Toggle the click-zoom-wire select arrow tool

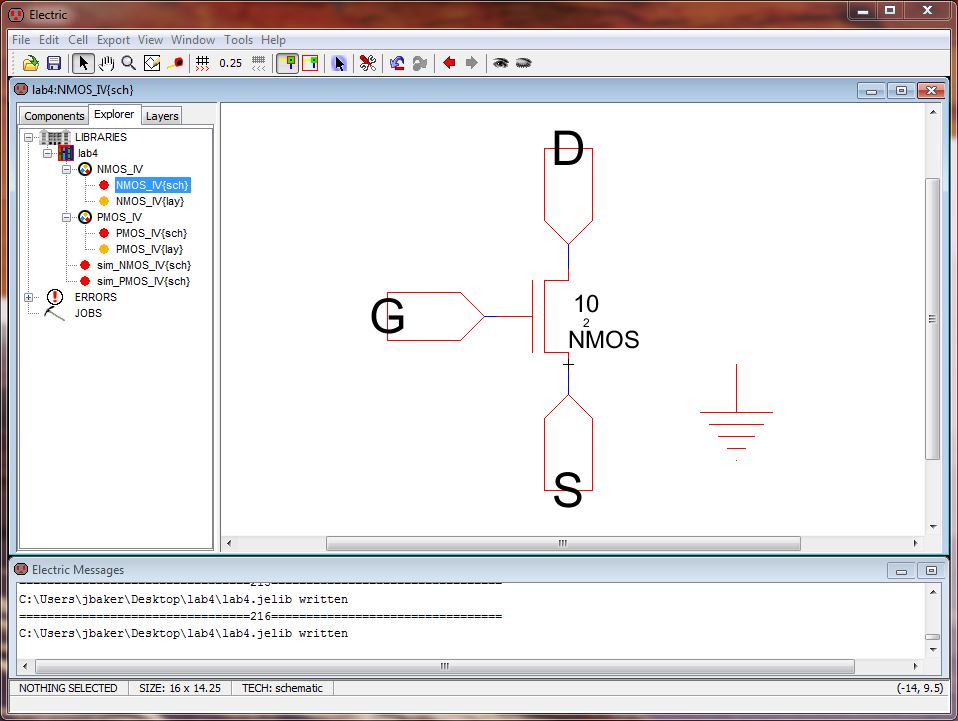pyautogui.click(x=84, y=63)
